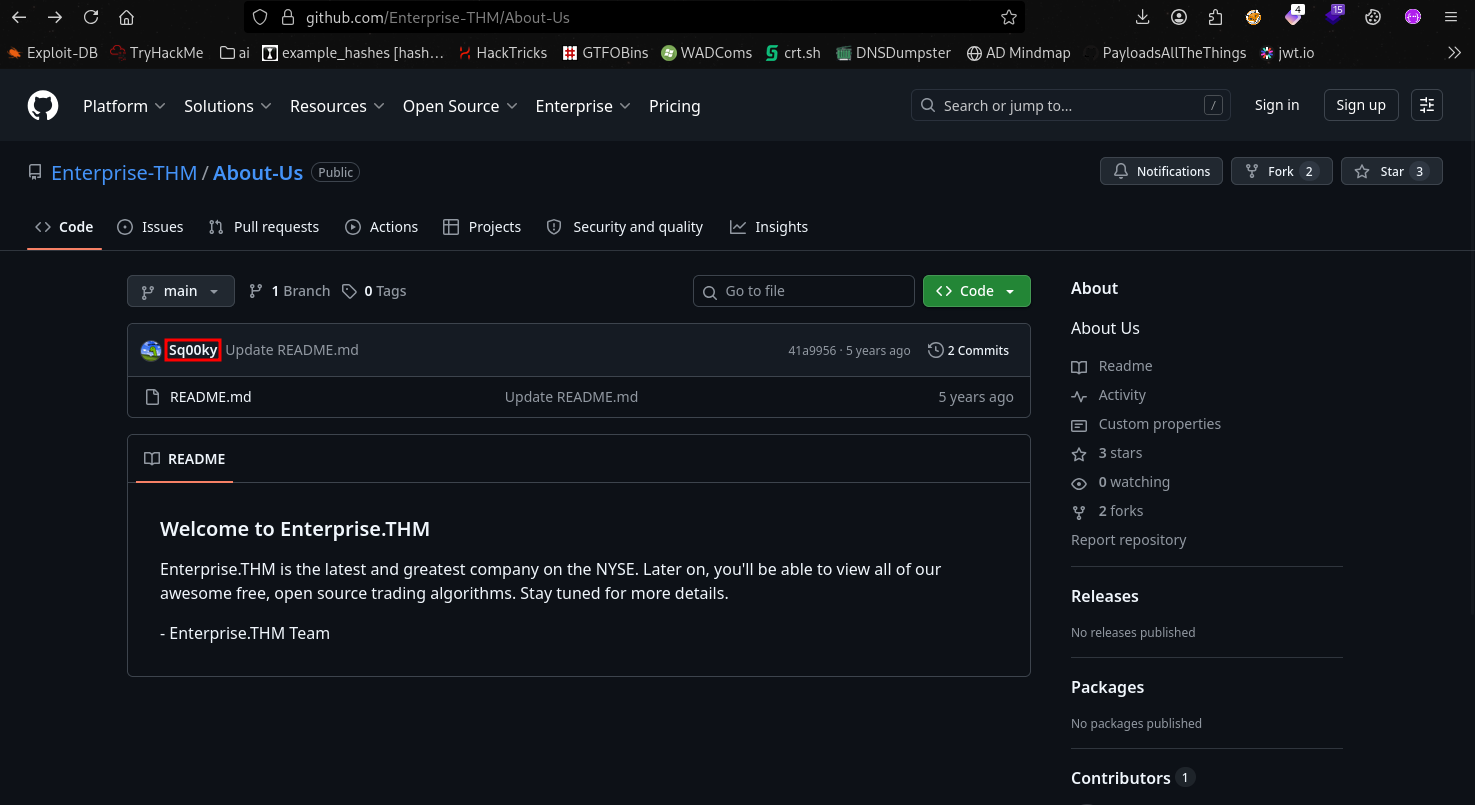Open the GTFOBins bookmark
1475x805 pixels.
pos(605,53)
